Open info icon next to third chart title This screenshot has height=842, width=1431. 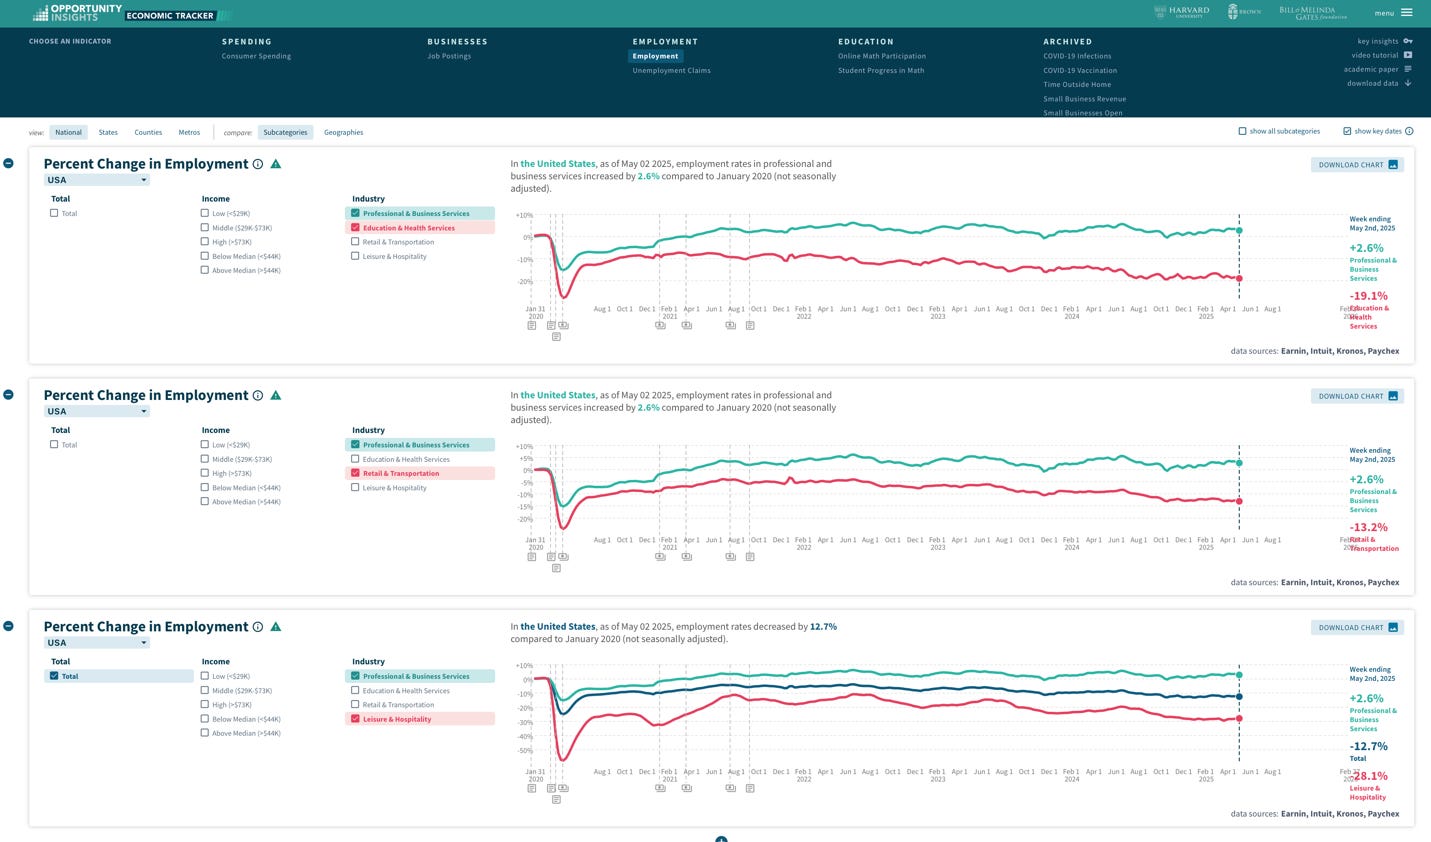pyautogui.click(x=258, y=627)
